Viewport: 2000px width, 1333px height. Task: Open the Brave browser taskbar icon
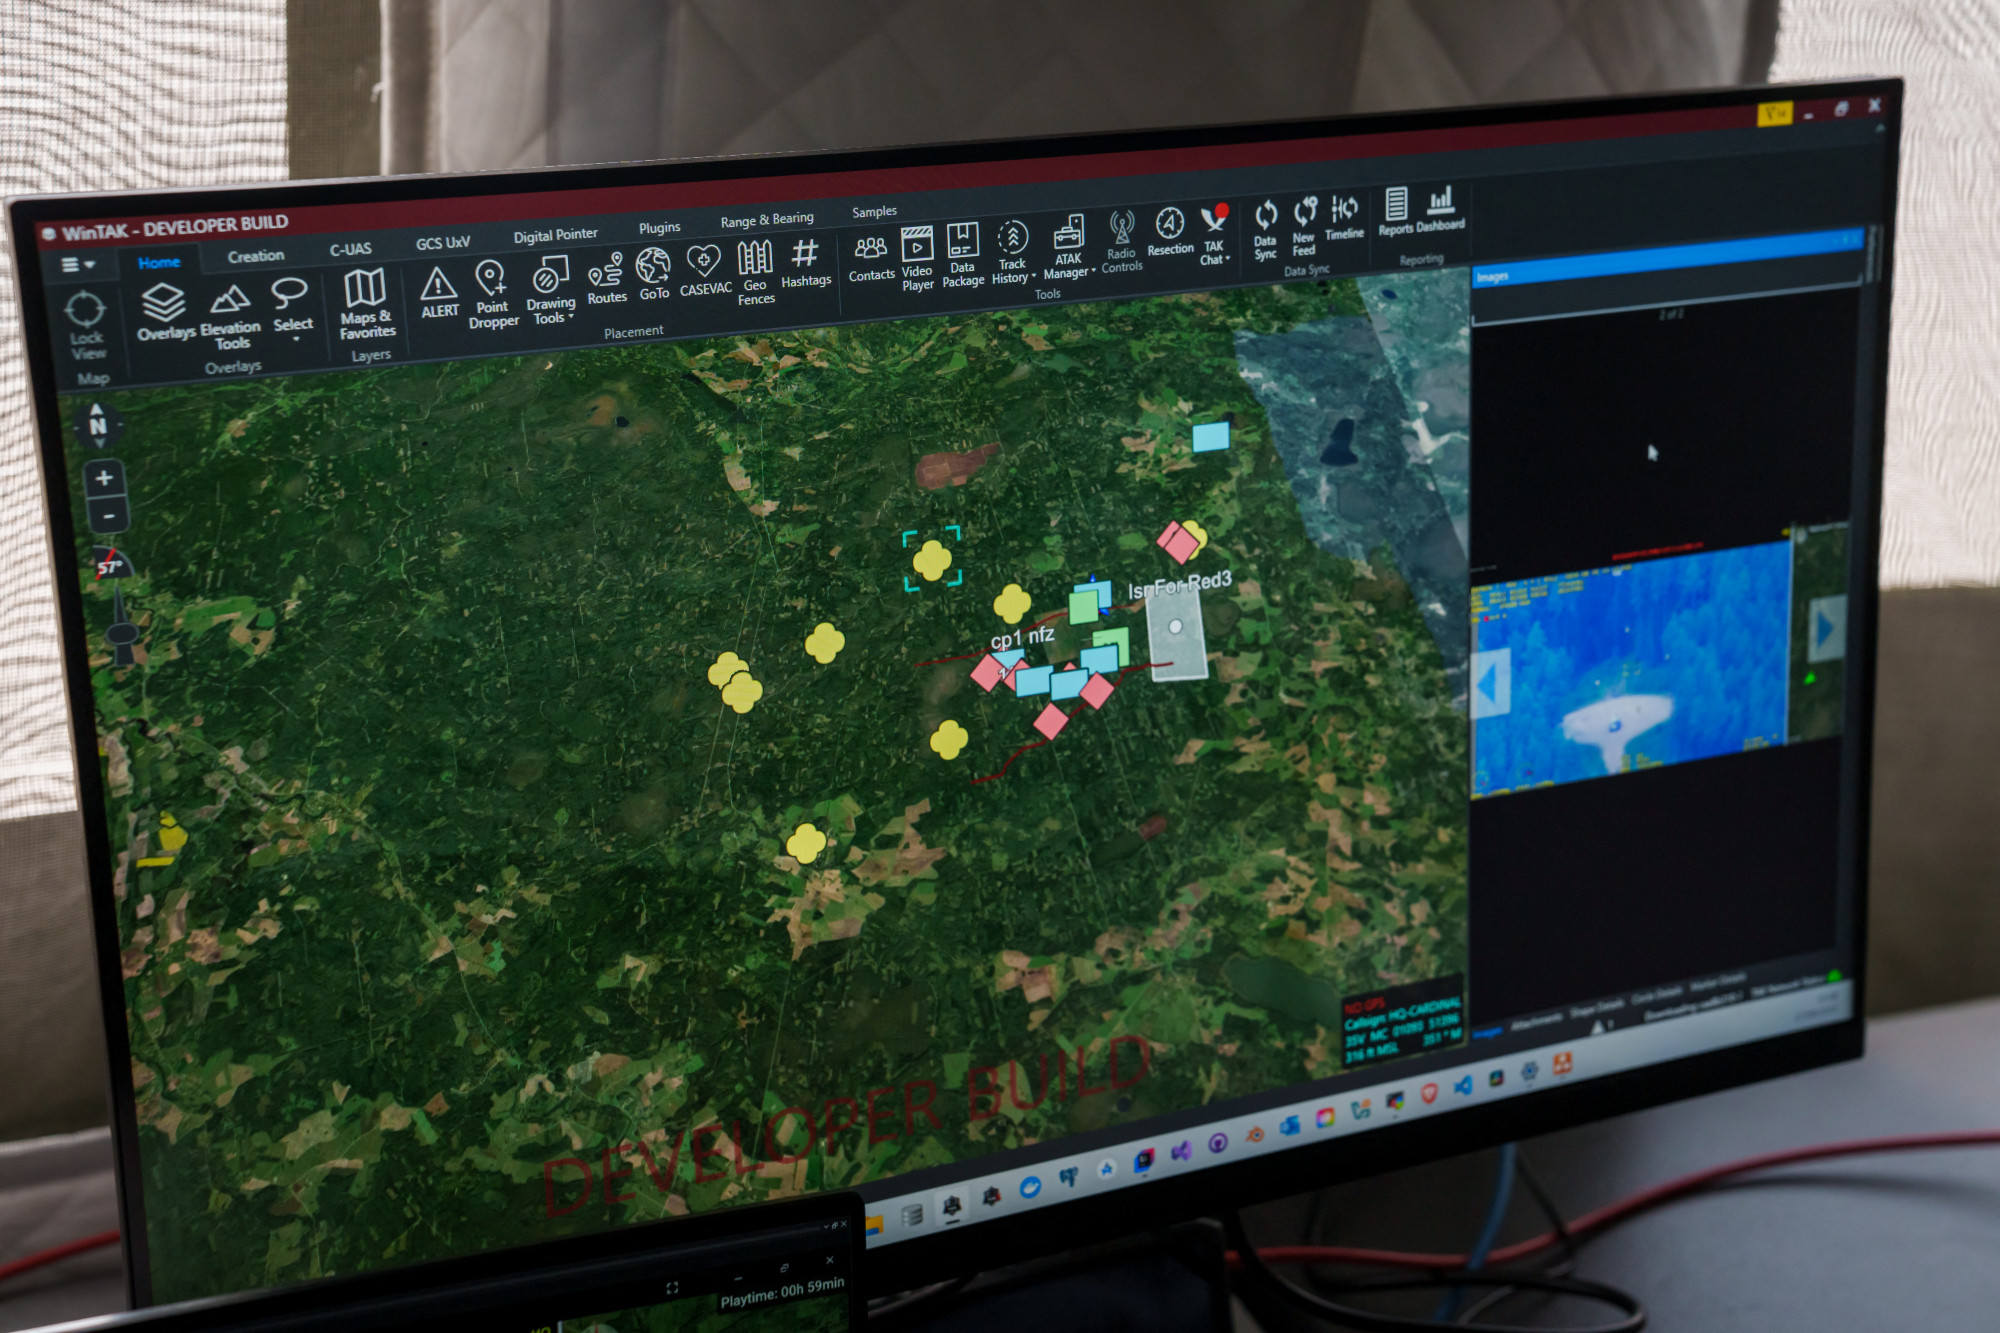(x=1429, y=1093)
